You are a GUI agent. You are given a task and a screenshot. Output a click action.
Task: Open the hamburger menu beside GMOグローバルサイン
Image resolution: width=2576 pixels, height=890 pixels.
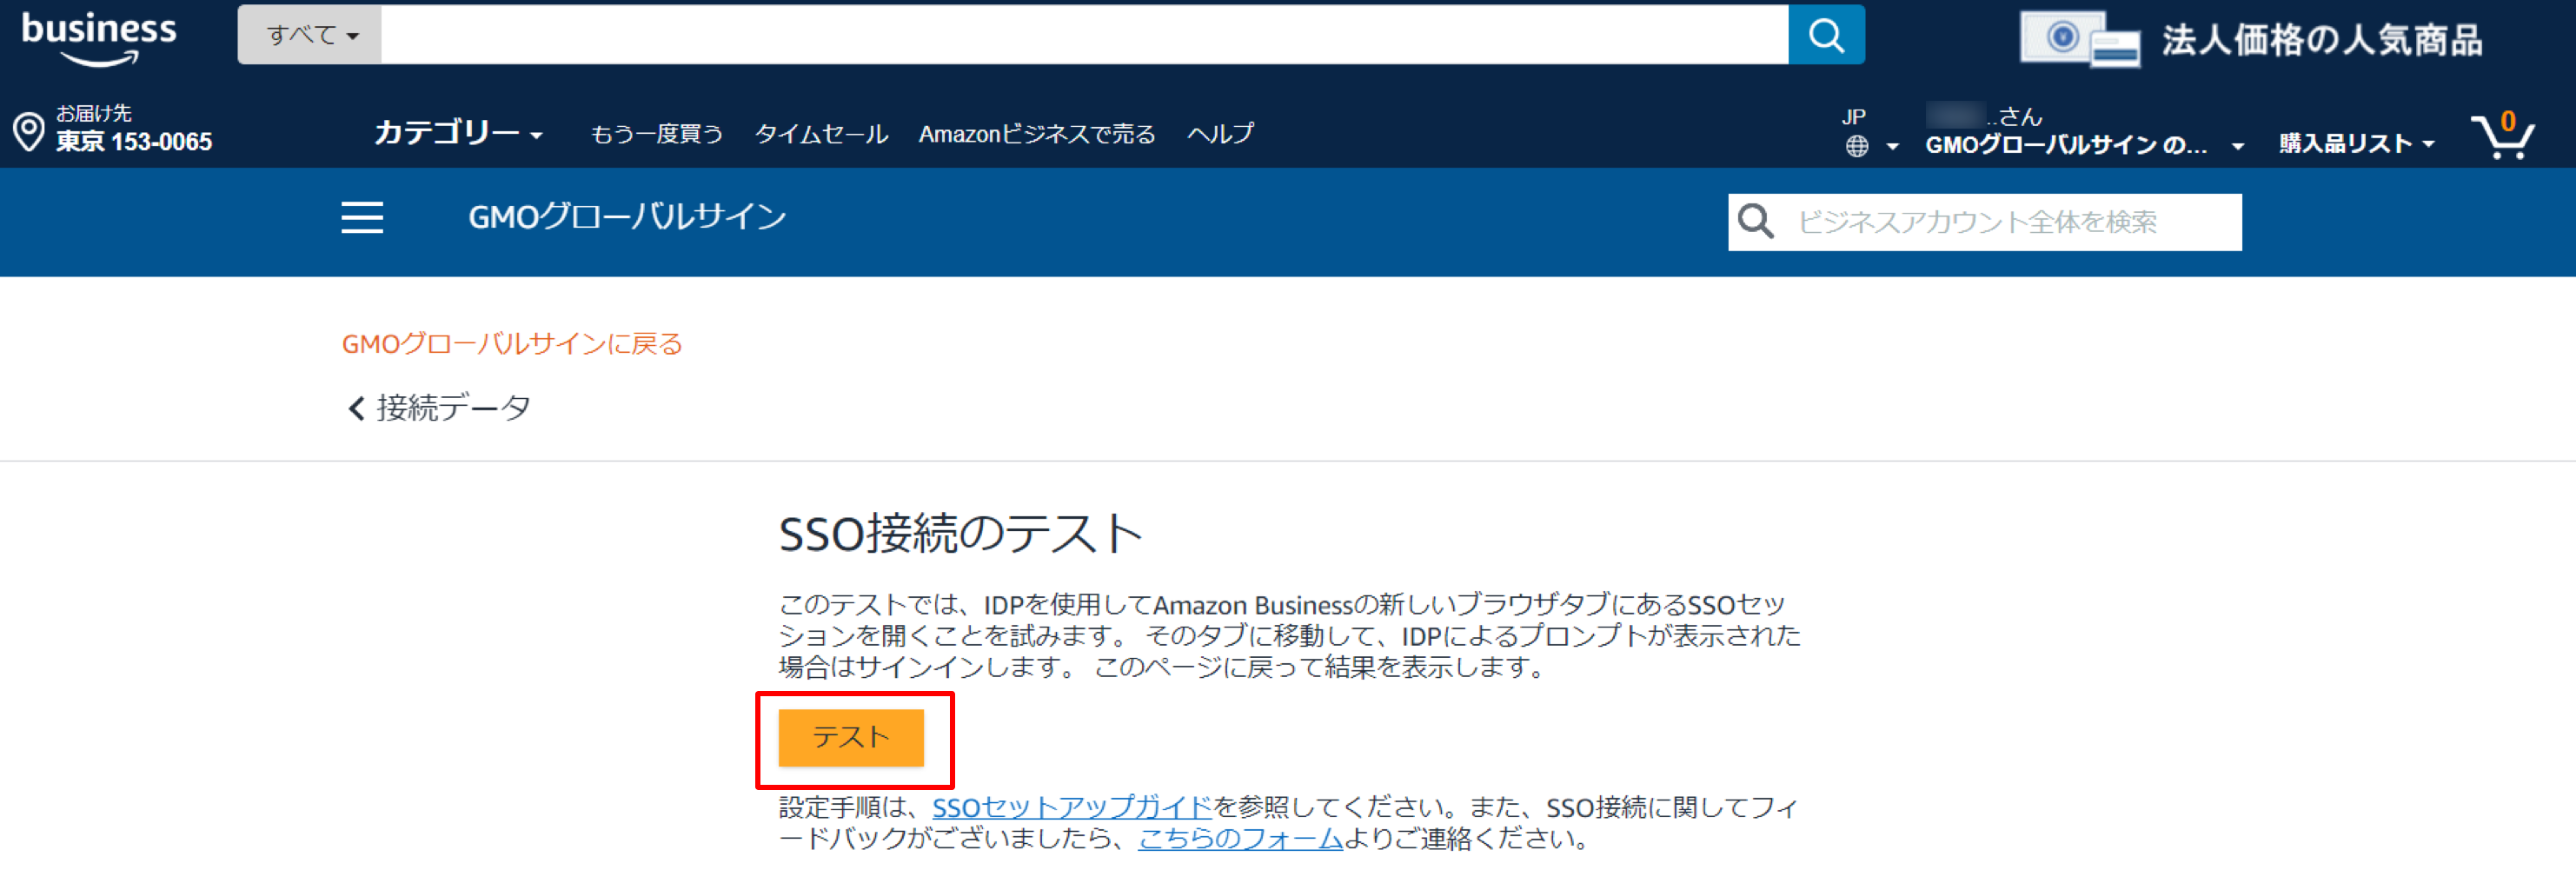point(362,217)
